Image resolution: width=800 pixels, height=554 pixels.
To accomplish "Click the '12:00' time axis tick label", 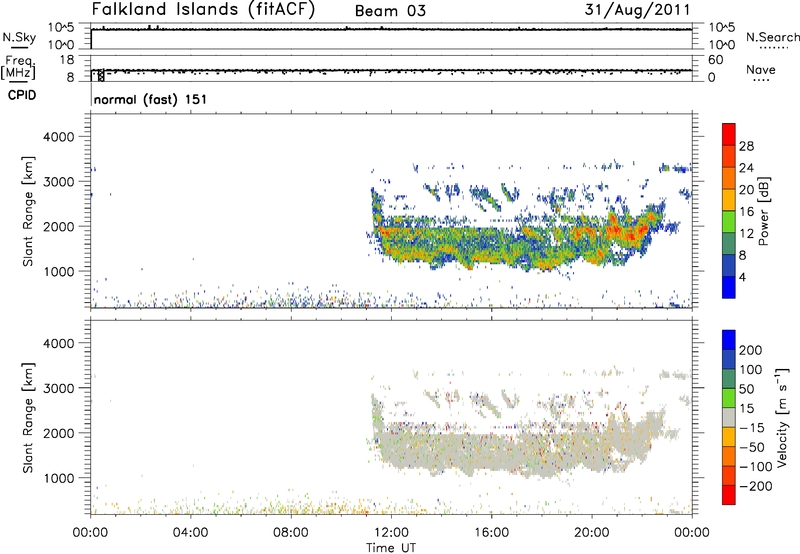I will [x=391, y=533].
